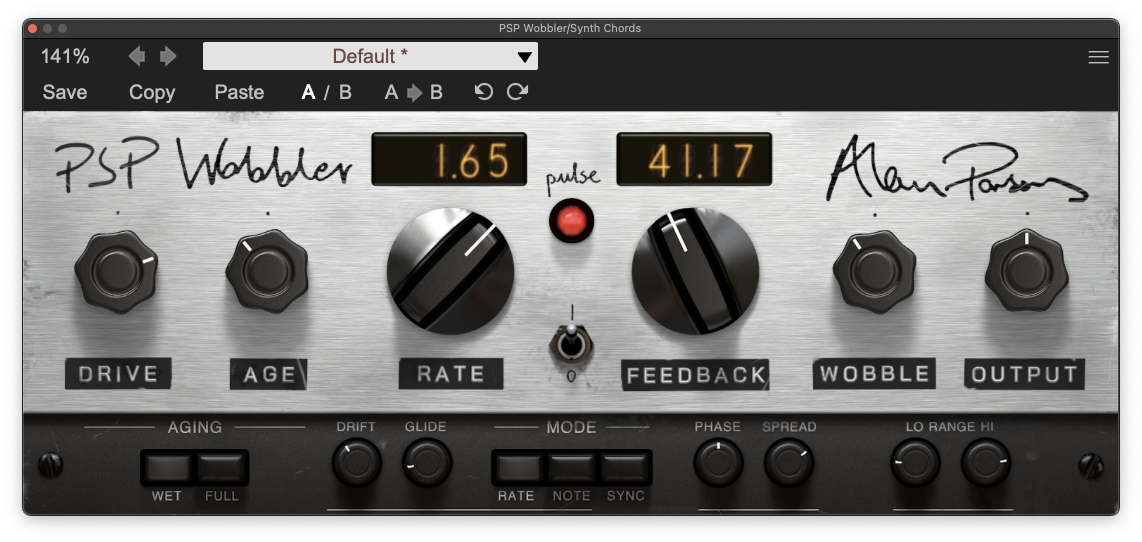Click the large FEEDBACK knob
The width and height of the screenshot is (1142, 542).
coord(695,271)
